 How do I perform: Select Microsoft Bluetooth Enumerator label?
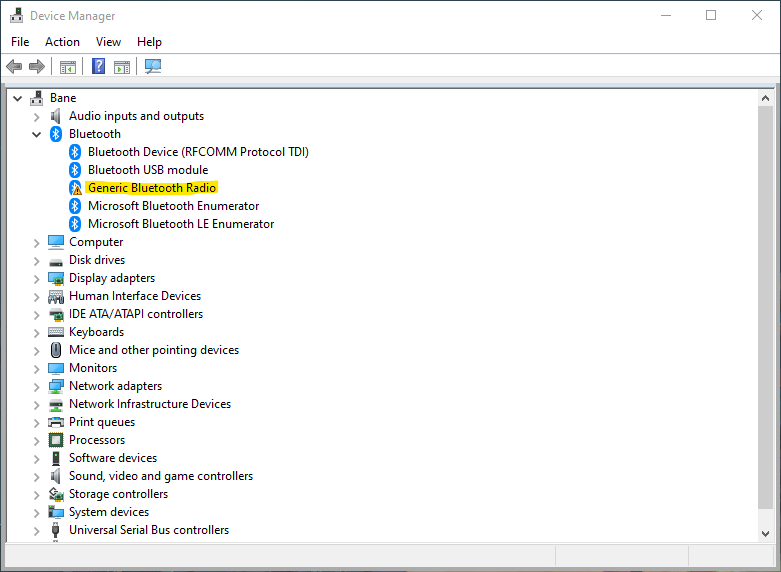click(x=173, y=206)
